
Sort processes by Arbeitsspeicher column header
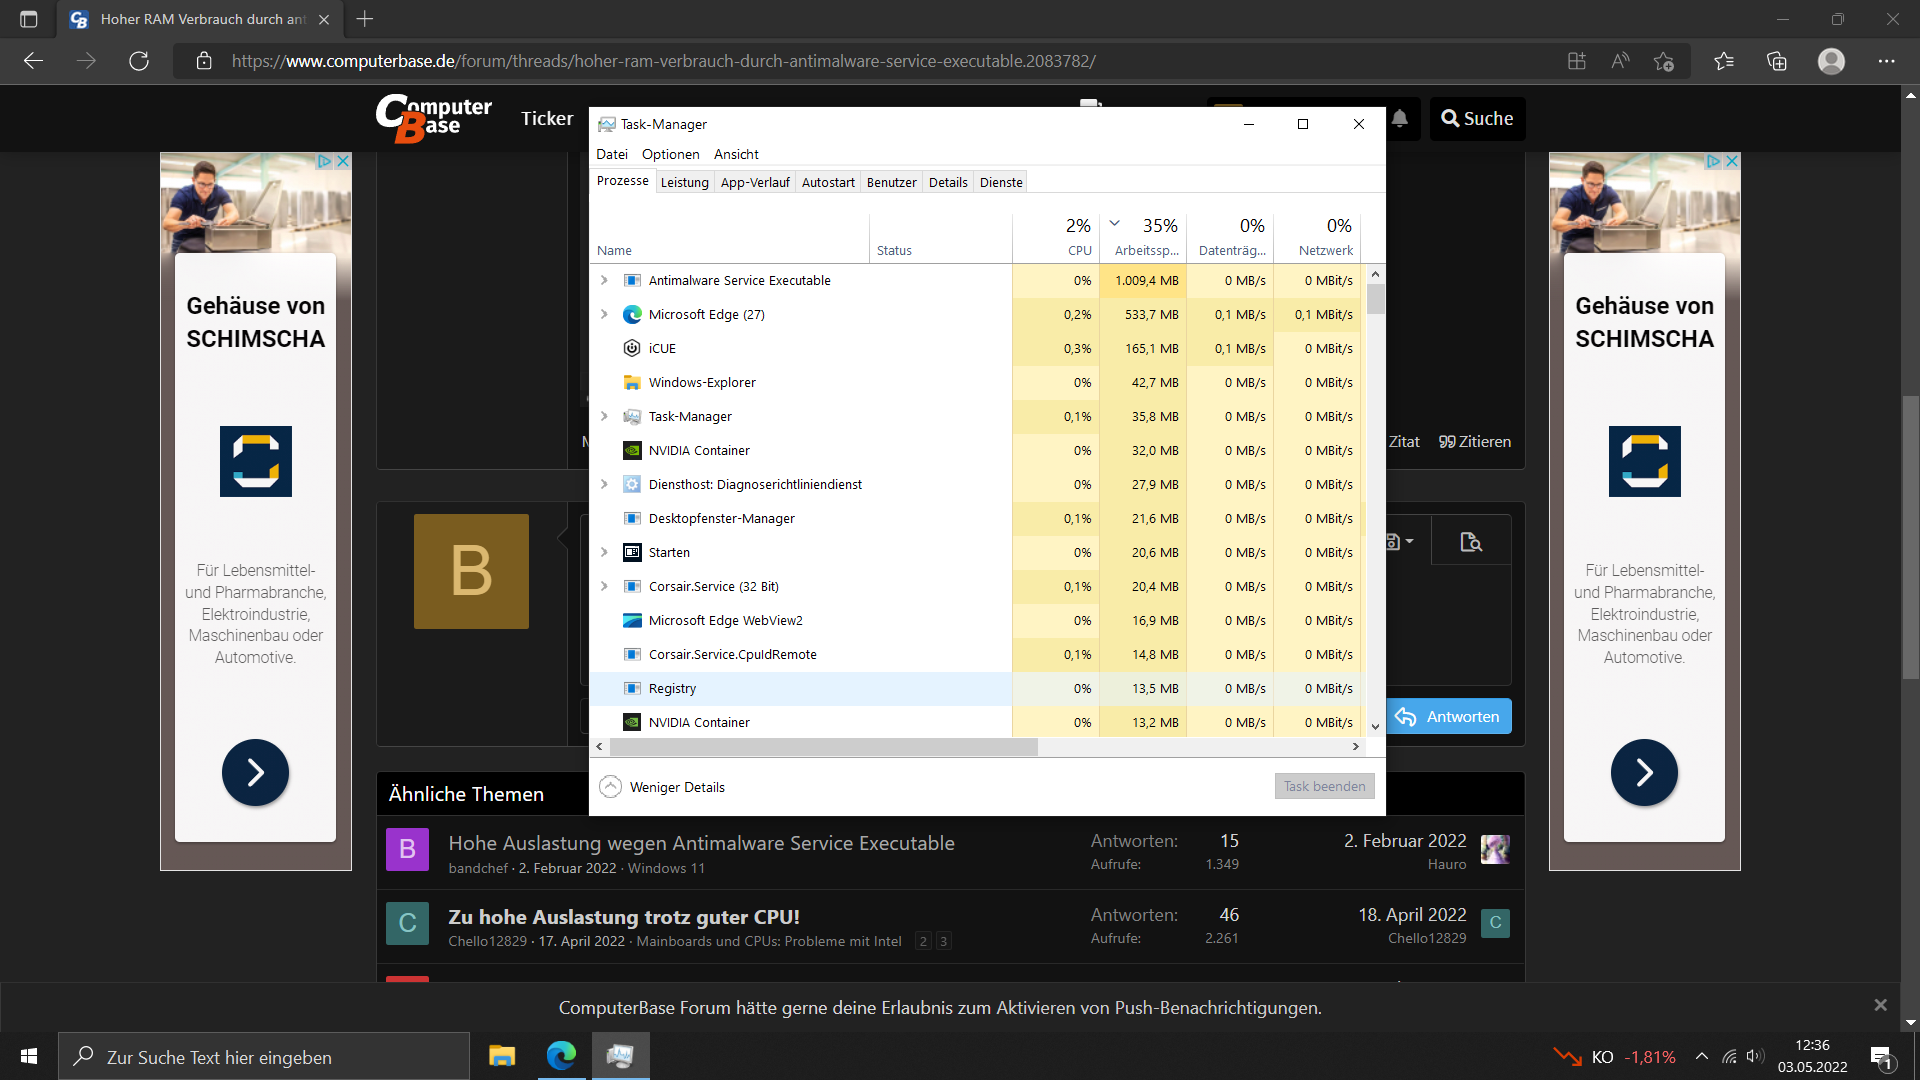tap(1146, 250)
